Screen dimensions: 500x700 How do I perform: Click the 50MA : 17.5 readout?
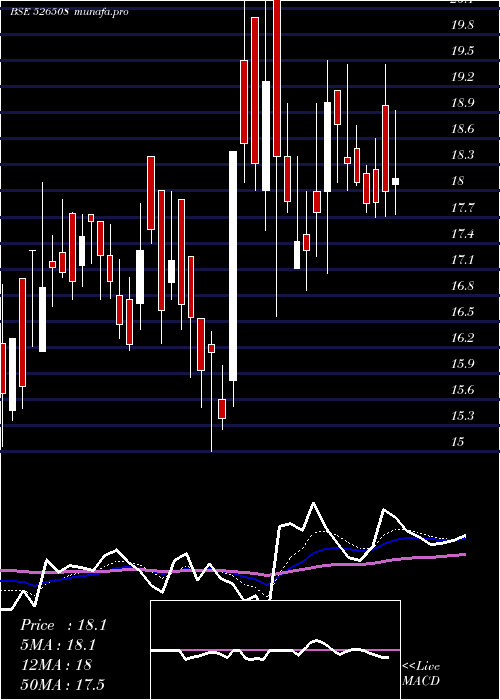[62, 684]
